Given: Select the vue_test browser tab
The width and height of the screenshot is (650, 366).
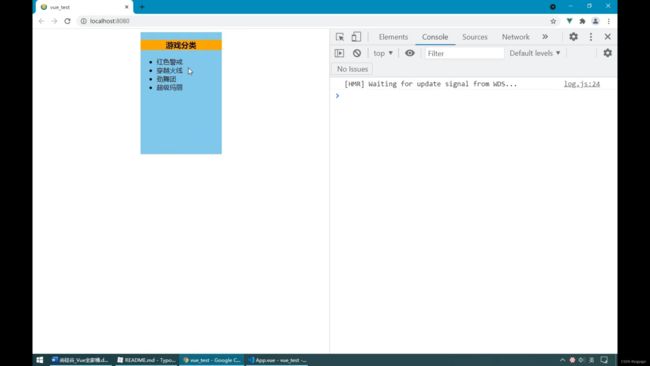Looking at the screenshot, I should (84, 7).
